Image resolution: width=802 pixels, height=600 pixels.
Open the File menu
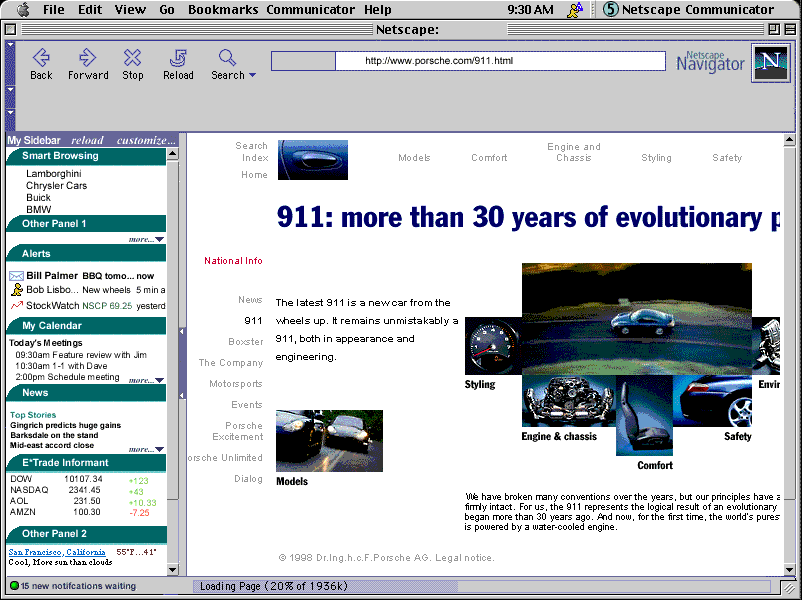[54, 9]
